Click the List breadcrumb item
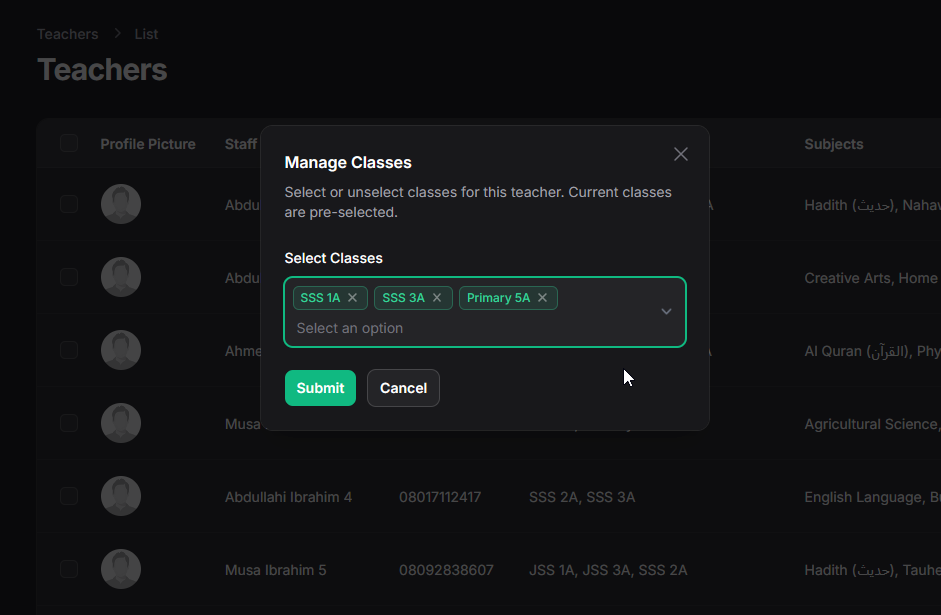 (146, 34)
